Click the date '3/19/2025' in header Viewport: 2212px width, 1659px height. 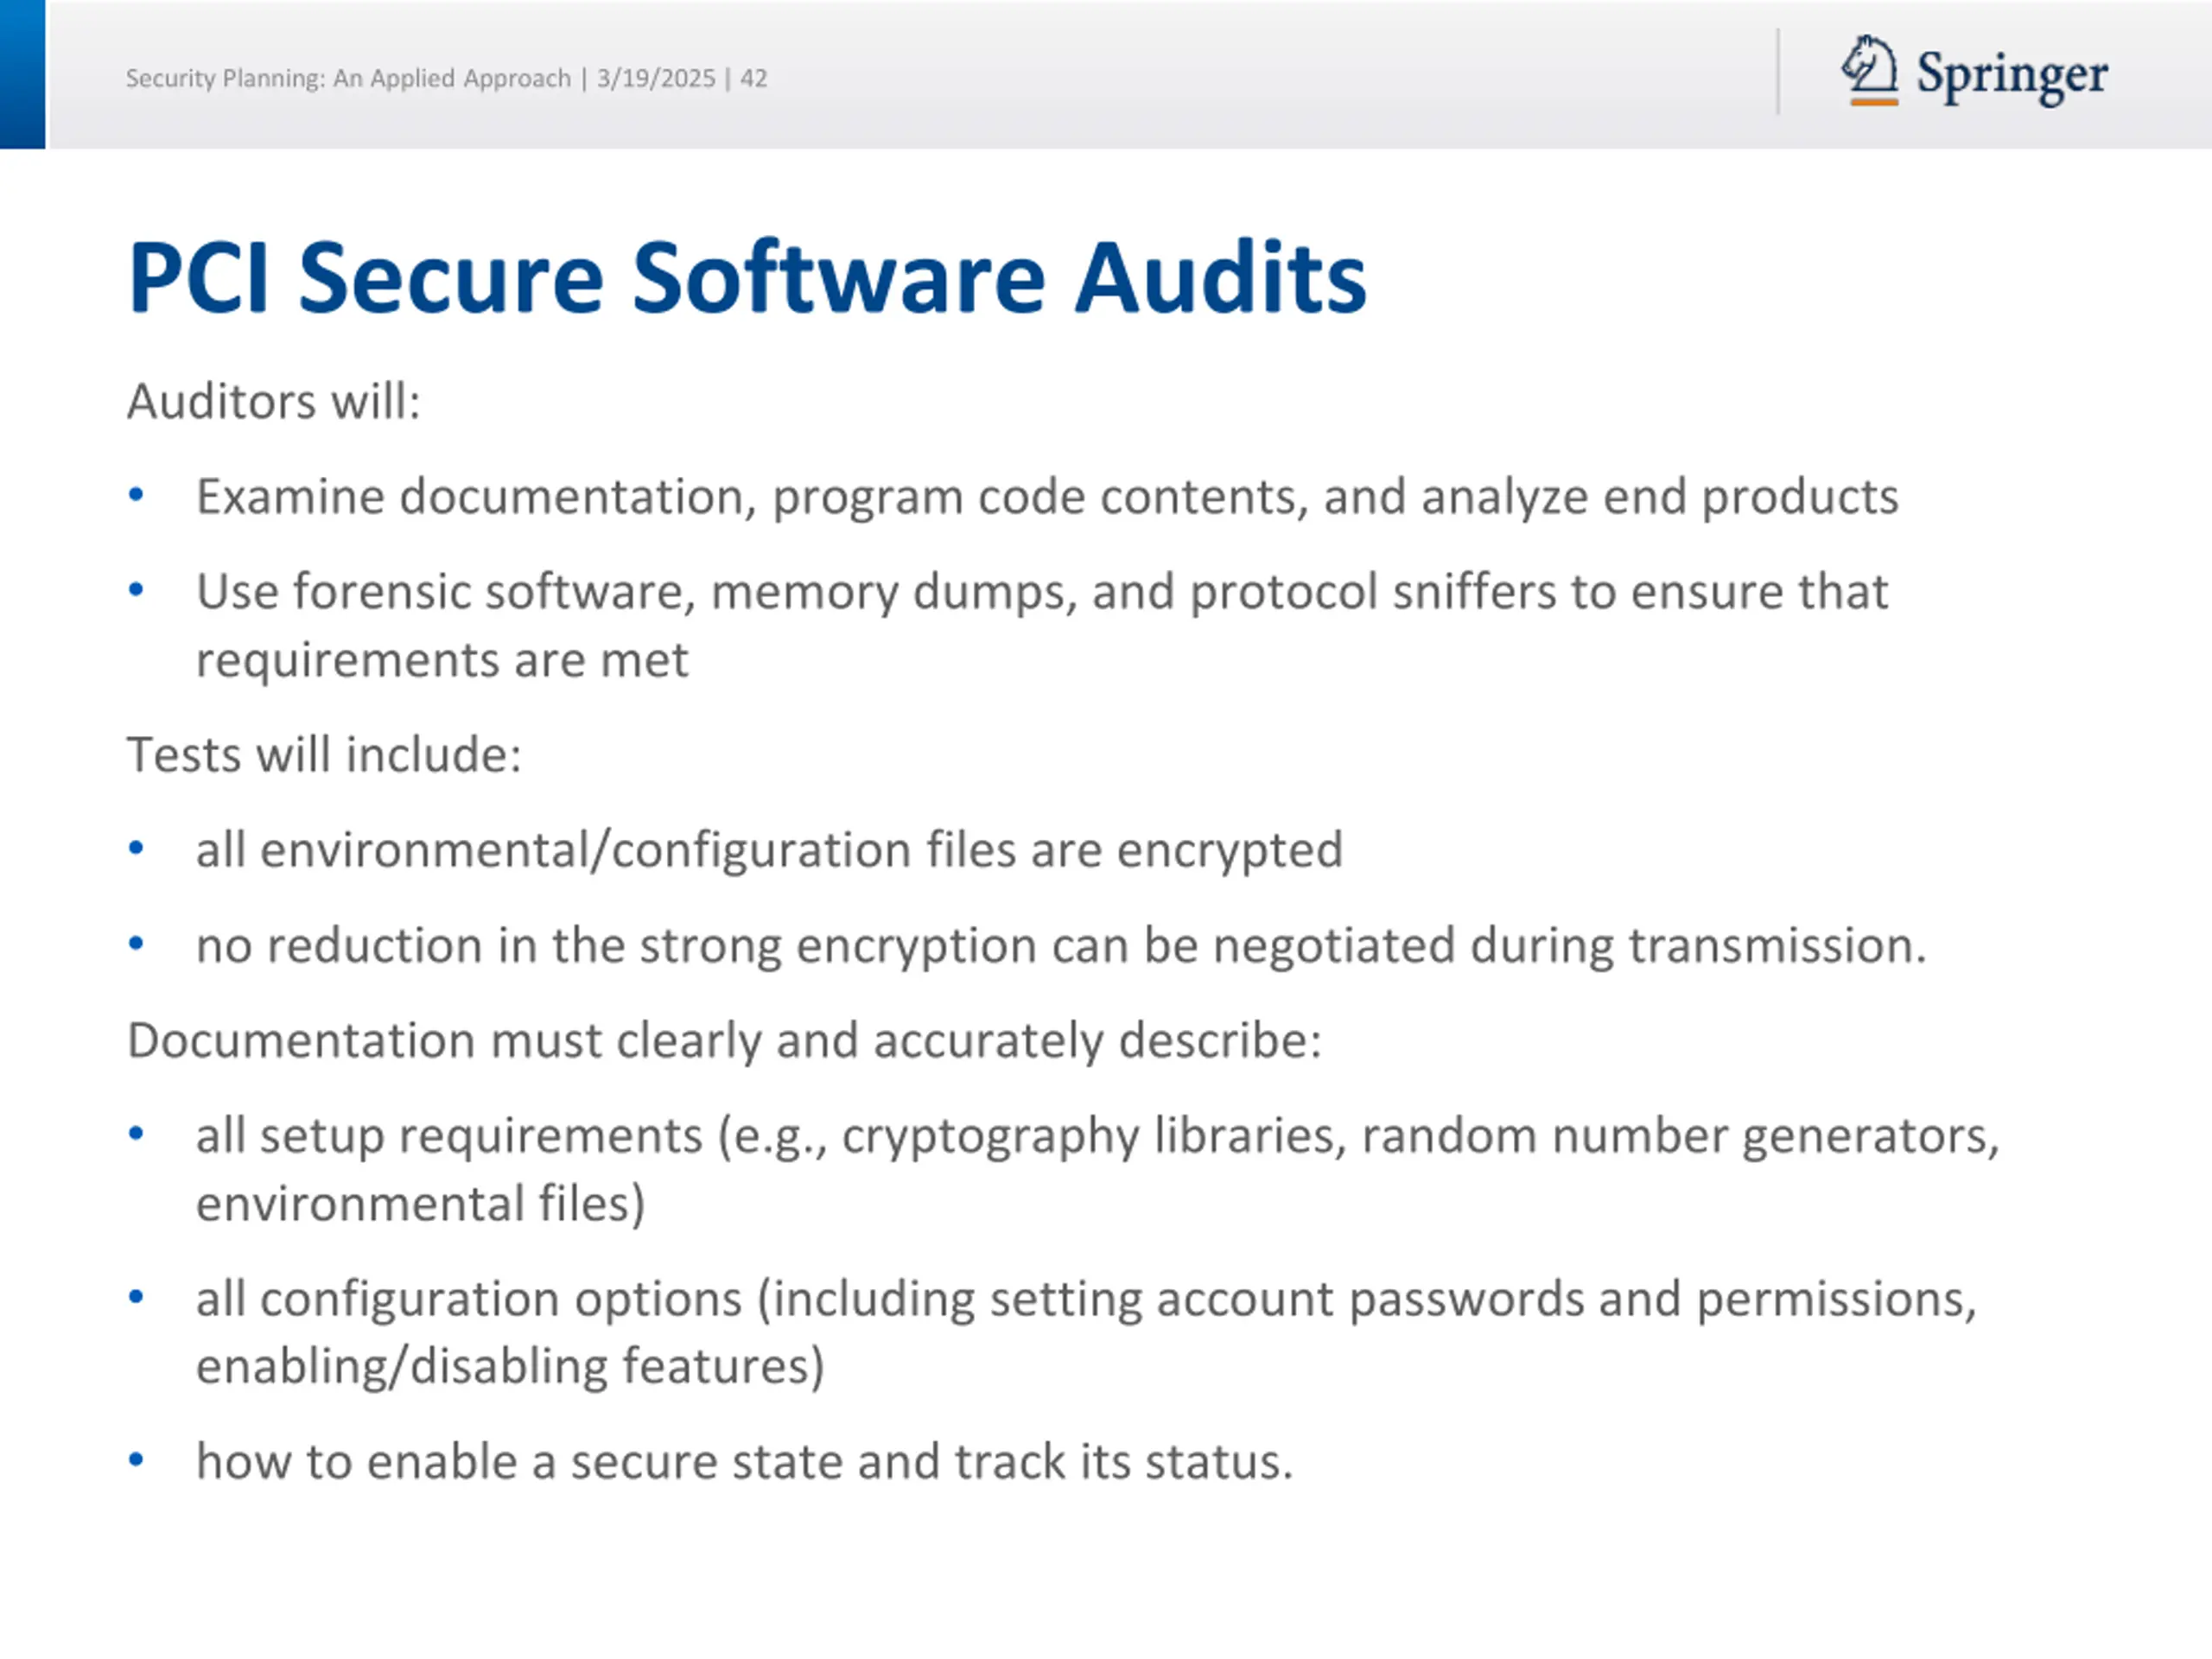[x=656, y=78]
